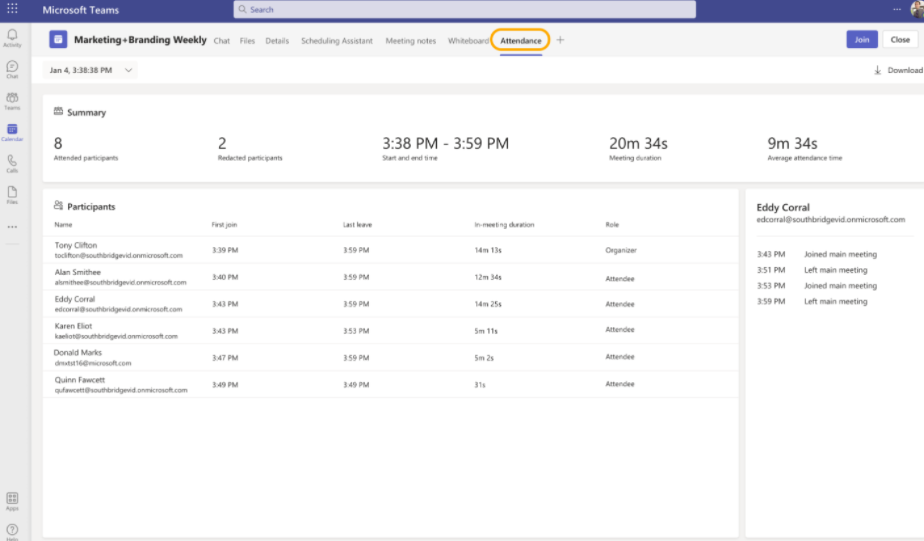The image size is (924, 541).
Task: Open the Calendar sidebar icon
Action: tap(12, 131)
